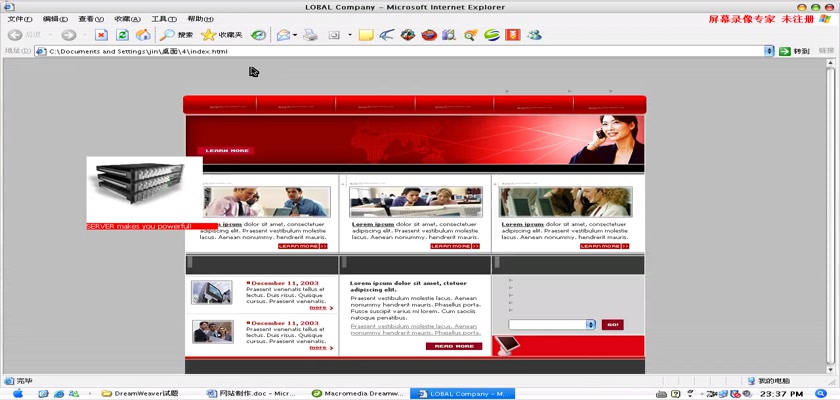
Task: Click the red download arrow toolbar icon
Action: pyautogui.click(x=513, y=35)
